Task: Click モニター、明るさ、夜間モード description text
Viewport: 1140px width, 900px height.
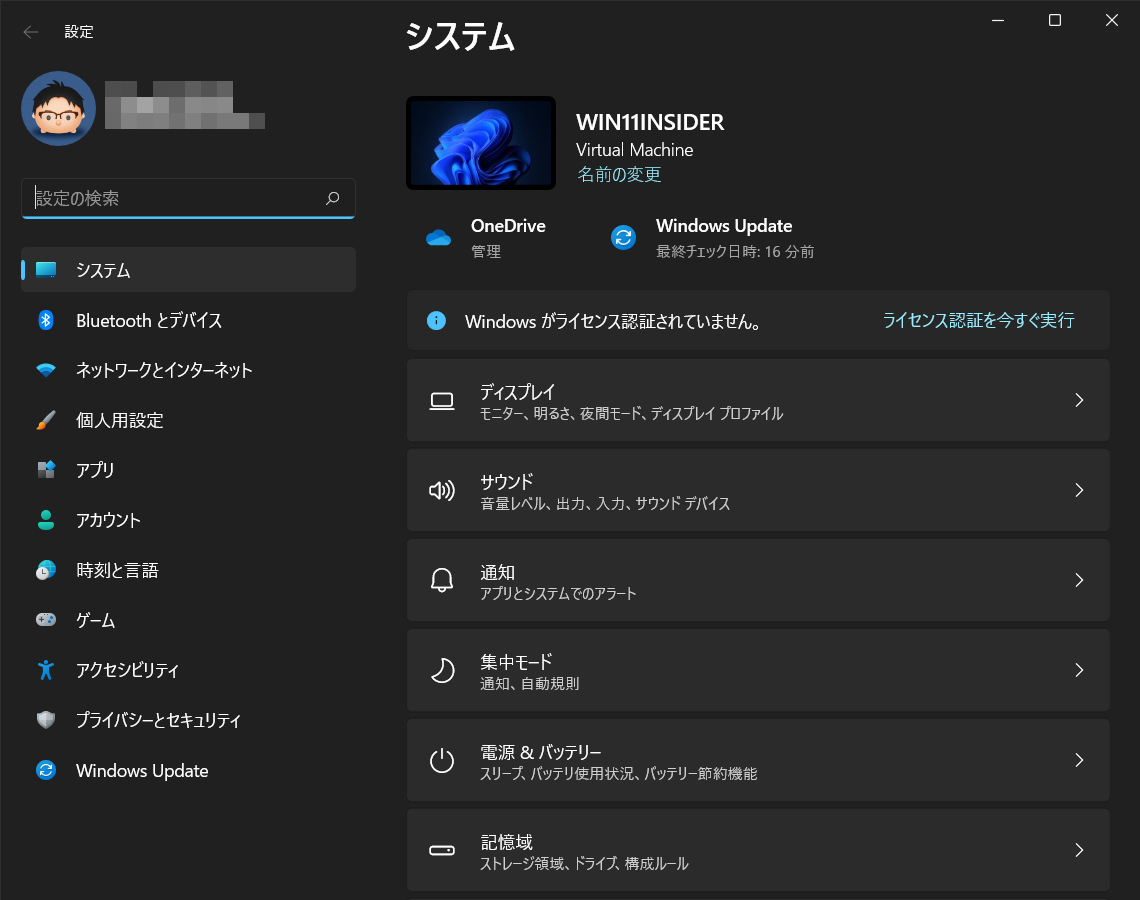Action: [631, 414]
